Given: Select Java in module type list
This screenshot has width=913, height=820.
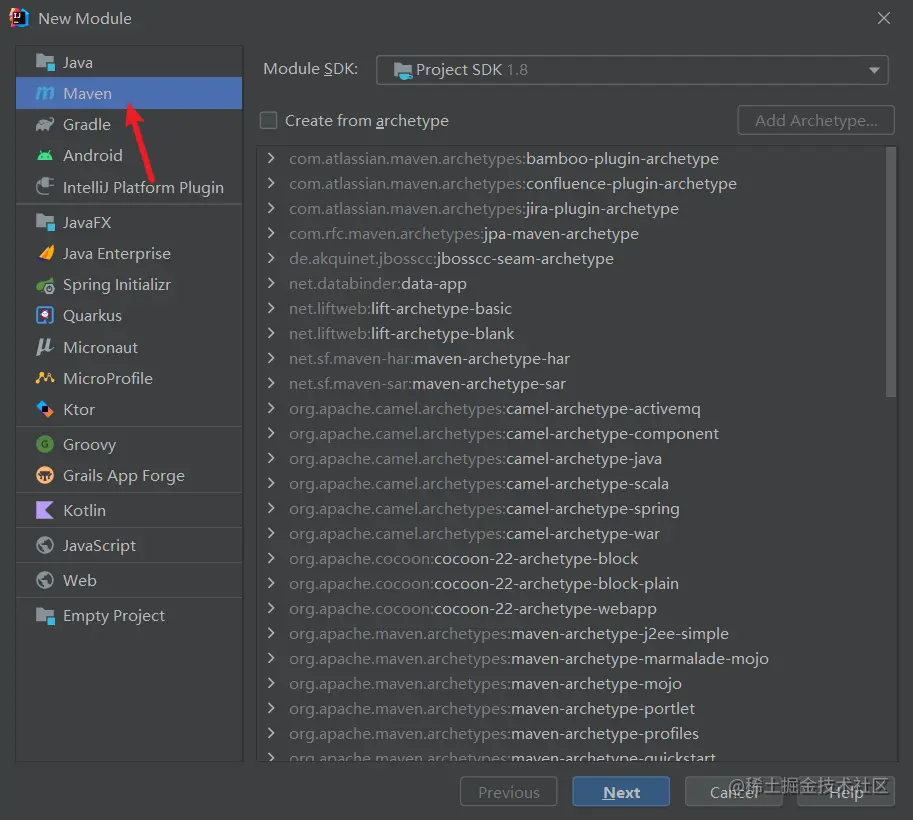Looking at the screenshot, I should coord(129,62).
